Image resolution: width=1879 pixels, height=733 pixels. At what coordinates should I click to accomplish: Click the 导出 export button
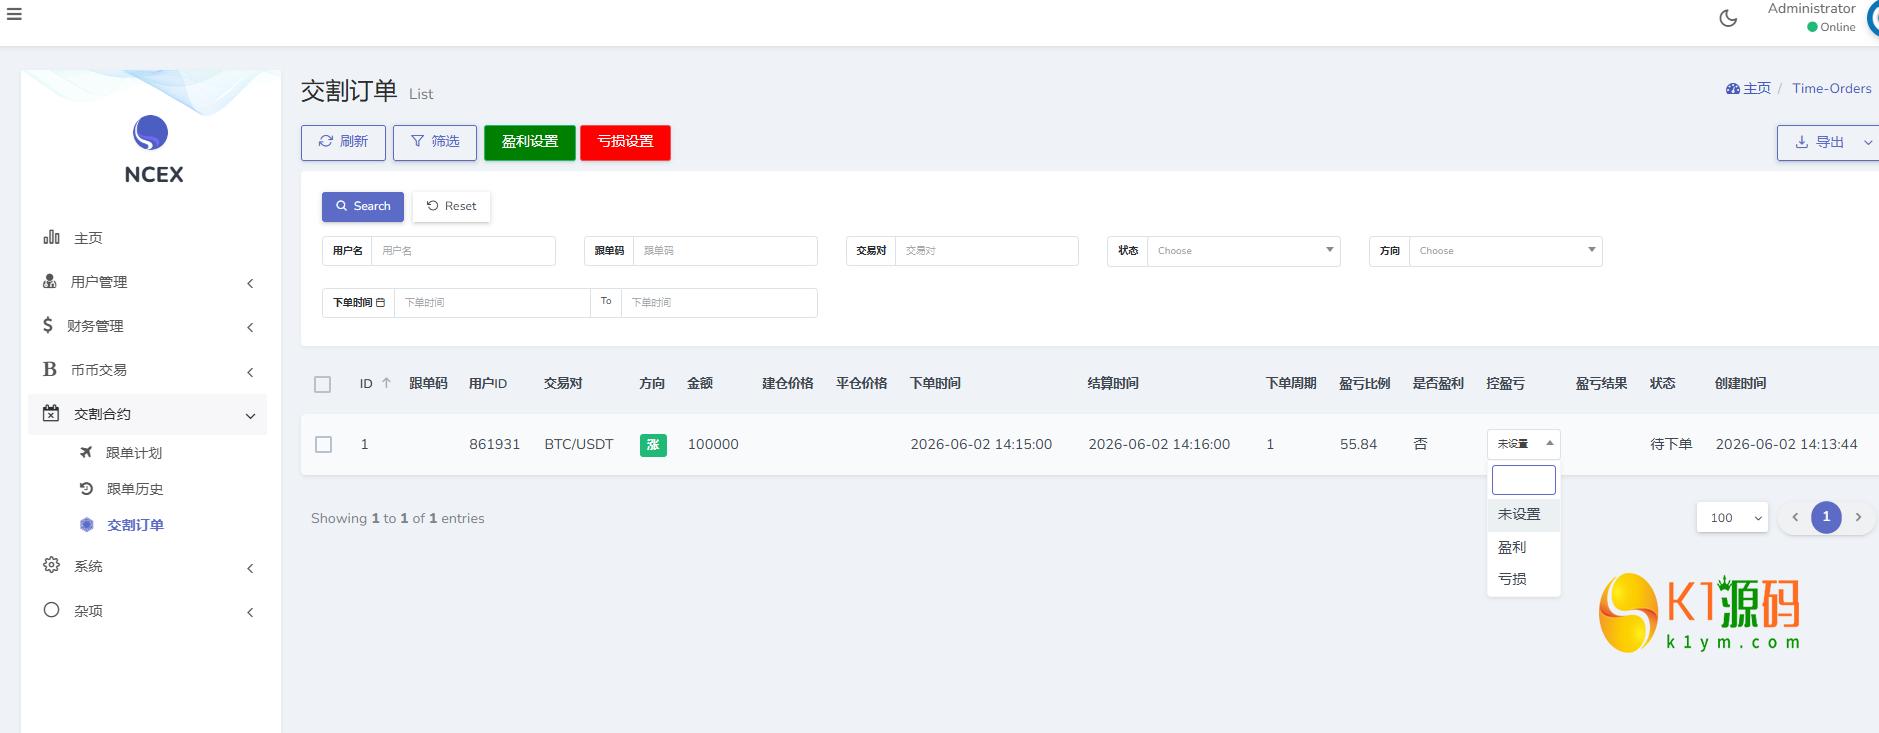coord(1819,142)
